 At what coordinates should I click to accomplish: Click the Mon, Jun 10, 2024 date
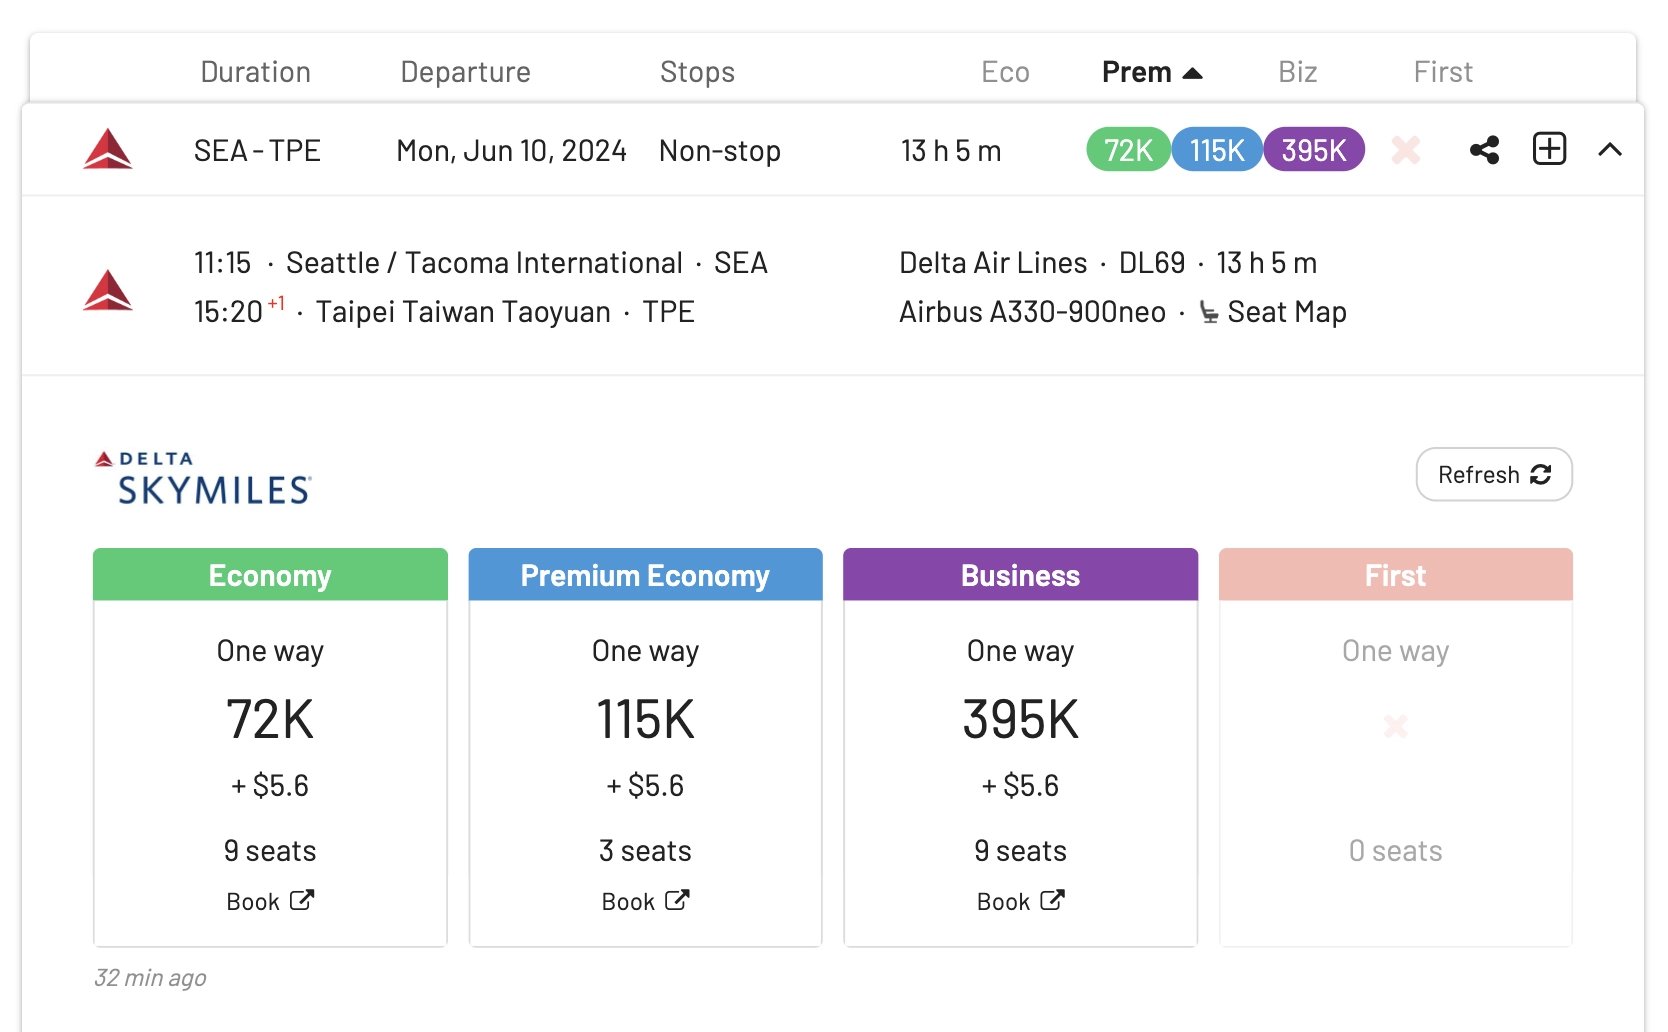[x=511, y=151]
